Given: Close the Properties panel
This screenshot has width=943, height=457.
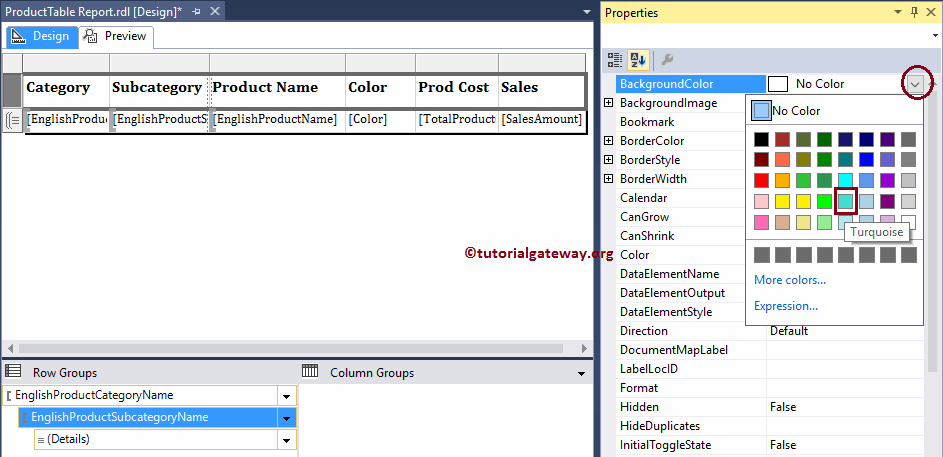Looking at the screenshot, I should pos(931,13).
